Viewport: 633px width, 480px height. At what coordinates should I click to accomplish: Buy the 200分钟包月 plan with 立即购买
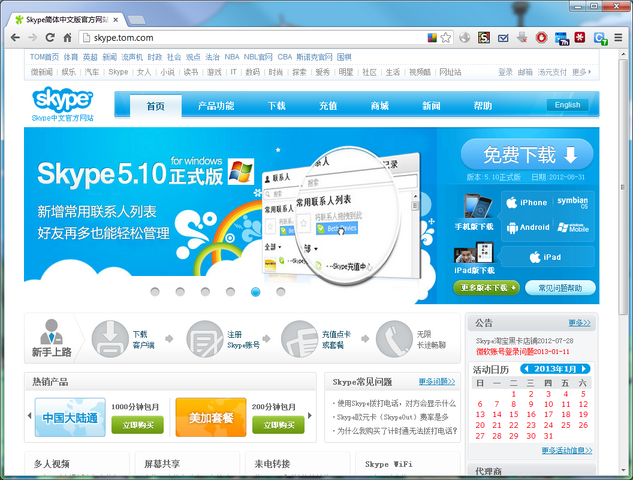278,425
